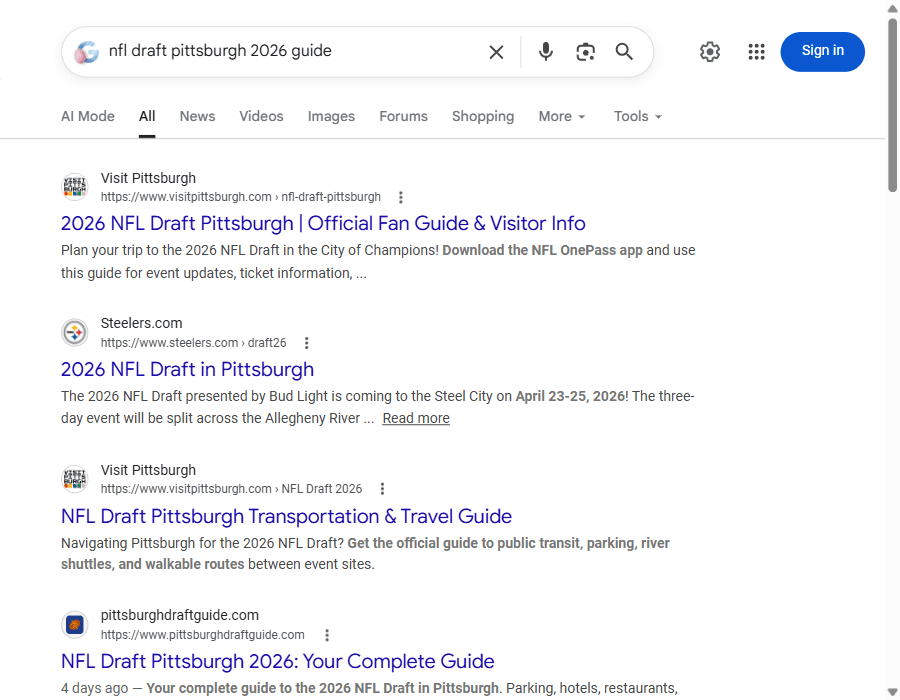Viewport: 900px width, 700px height.
Task: Click inside the search input field
Action: 280,51
